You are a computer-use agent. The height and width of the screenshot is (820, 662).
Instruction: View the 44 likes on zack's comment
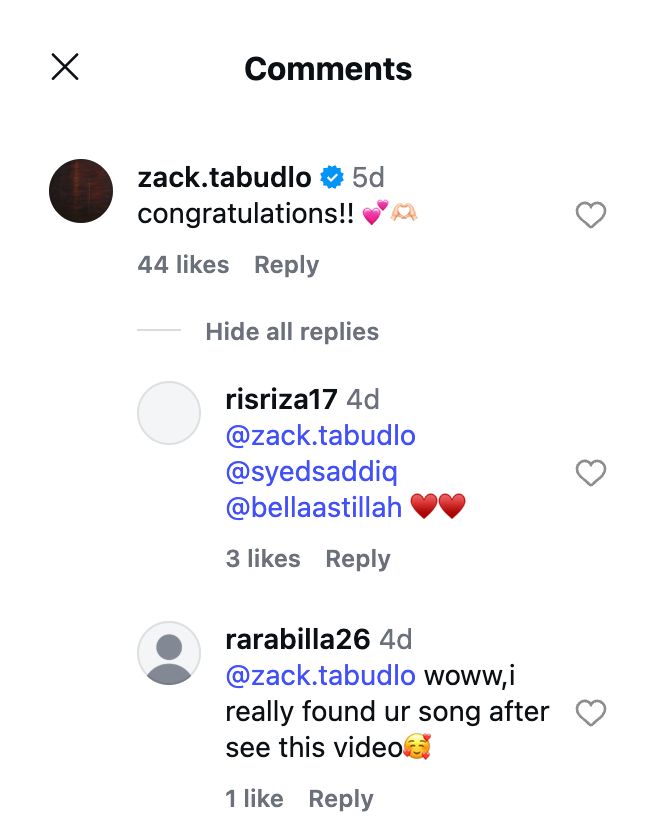click(x=184, y=265)
